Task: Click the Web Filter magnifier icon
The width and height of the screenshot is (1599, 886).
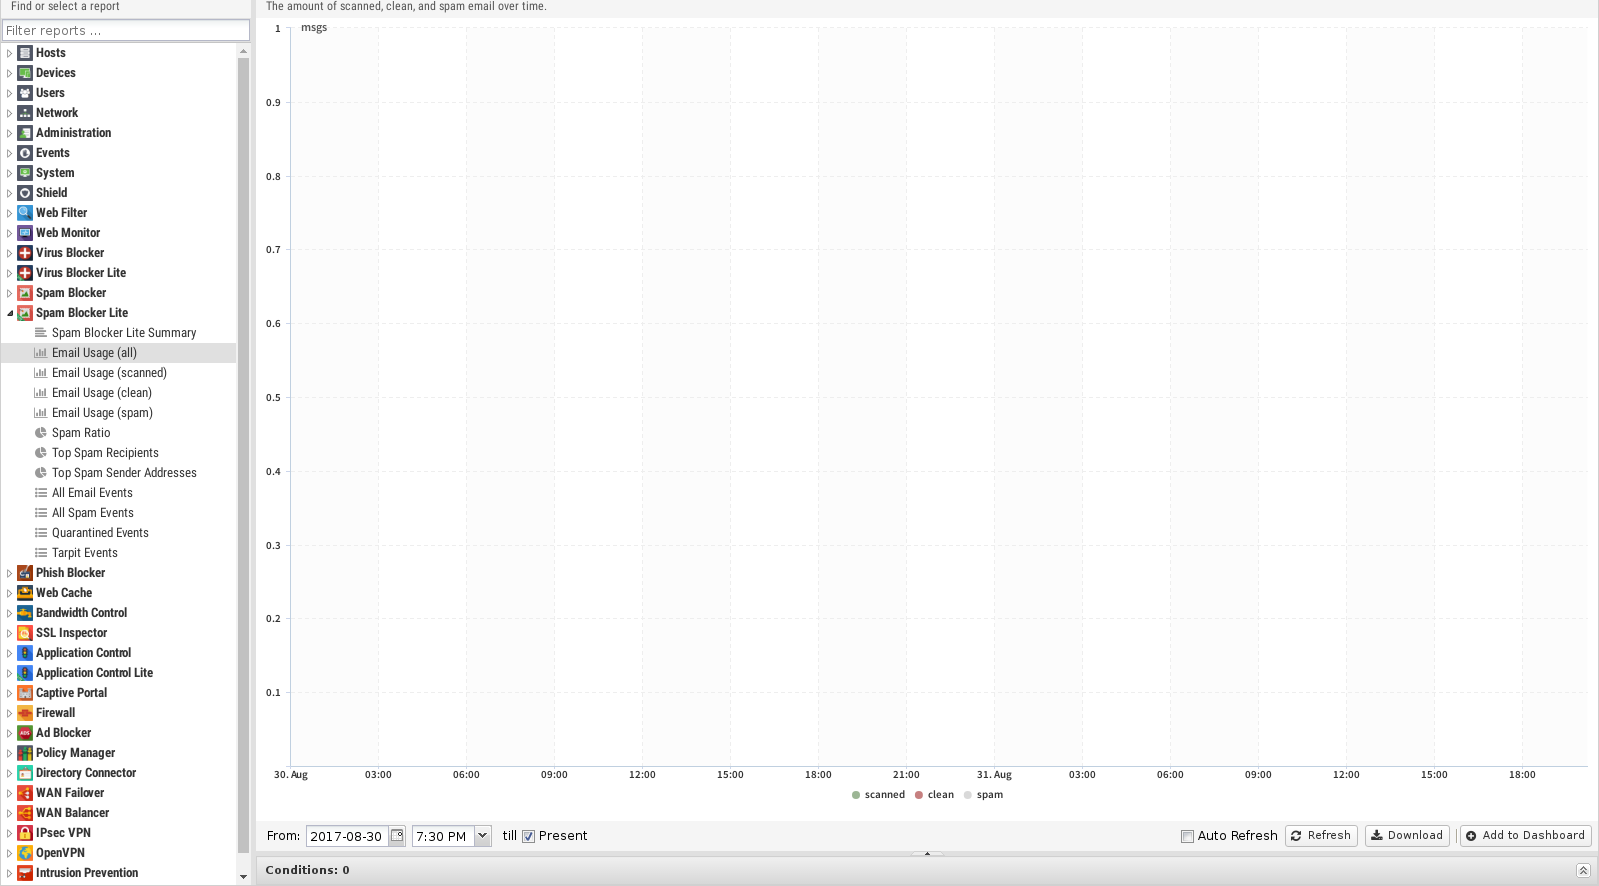Action: [x=25, y=213]
